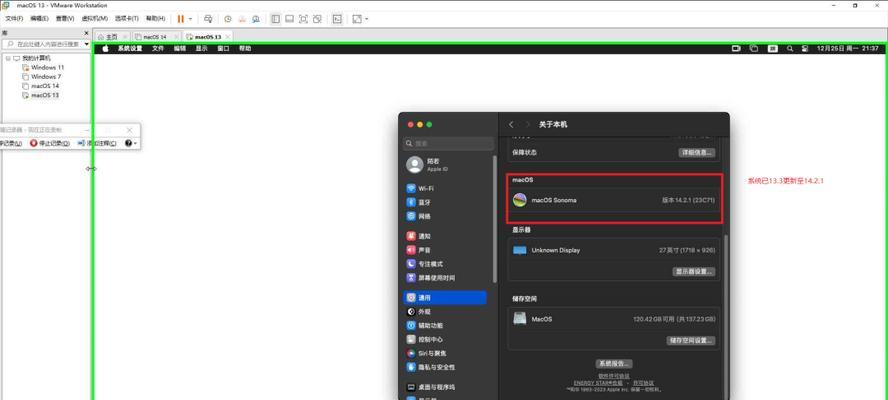This screenshot has width=888, height=400.
Task: Click the 系统报告 button
Action: click(614, 364)
